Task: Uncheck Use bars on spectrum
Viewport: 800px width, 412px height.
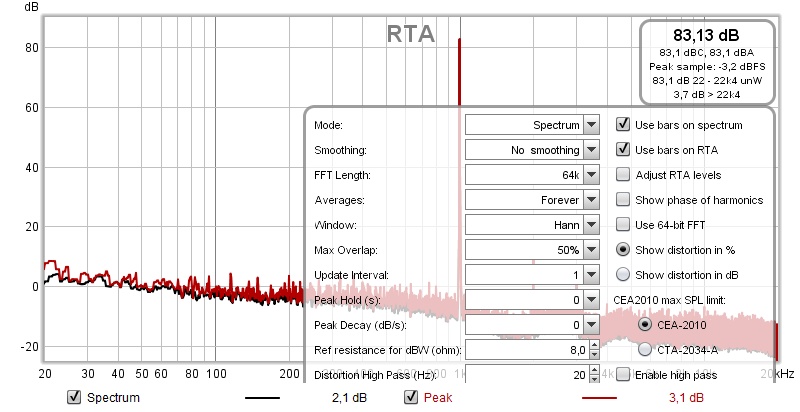Action: tap(623, 125)
